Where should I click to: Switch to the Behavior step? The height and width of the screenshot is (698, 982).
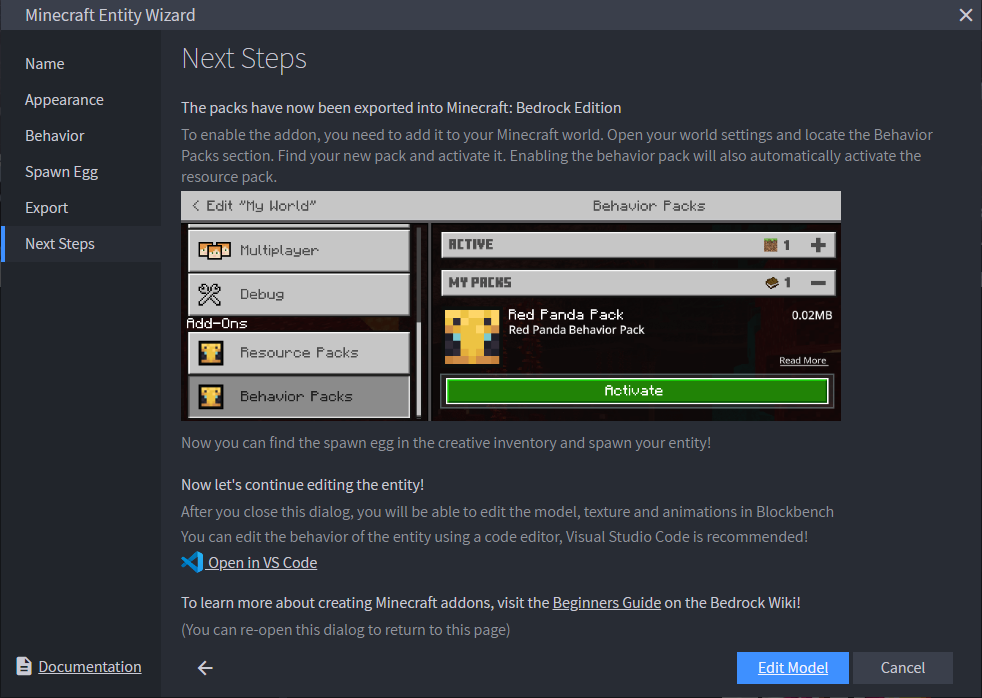point(54,136)
